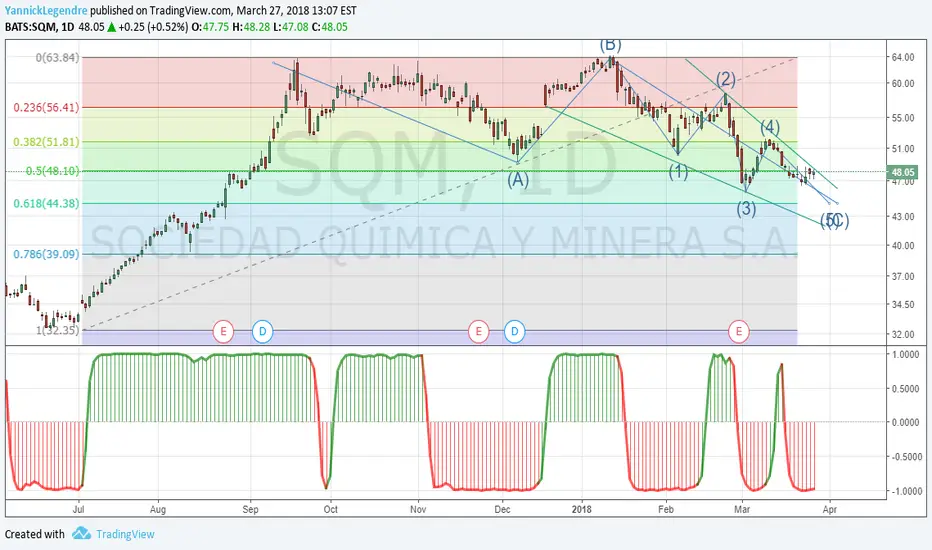Click the dividend D marker above Dec
The height and width of the screenshot is (550, 932).
[515, 331]
